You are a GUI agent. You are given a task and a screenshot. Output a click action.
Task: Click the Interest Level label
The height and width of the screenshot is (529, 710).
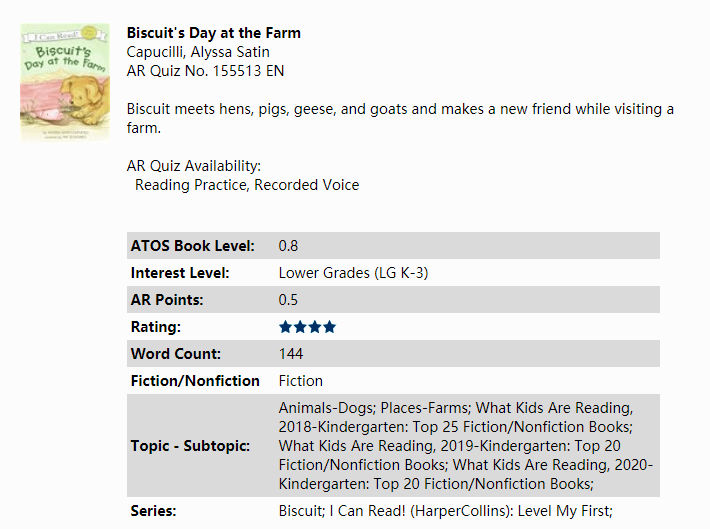click(x=180, y=273)
